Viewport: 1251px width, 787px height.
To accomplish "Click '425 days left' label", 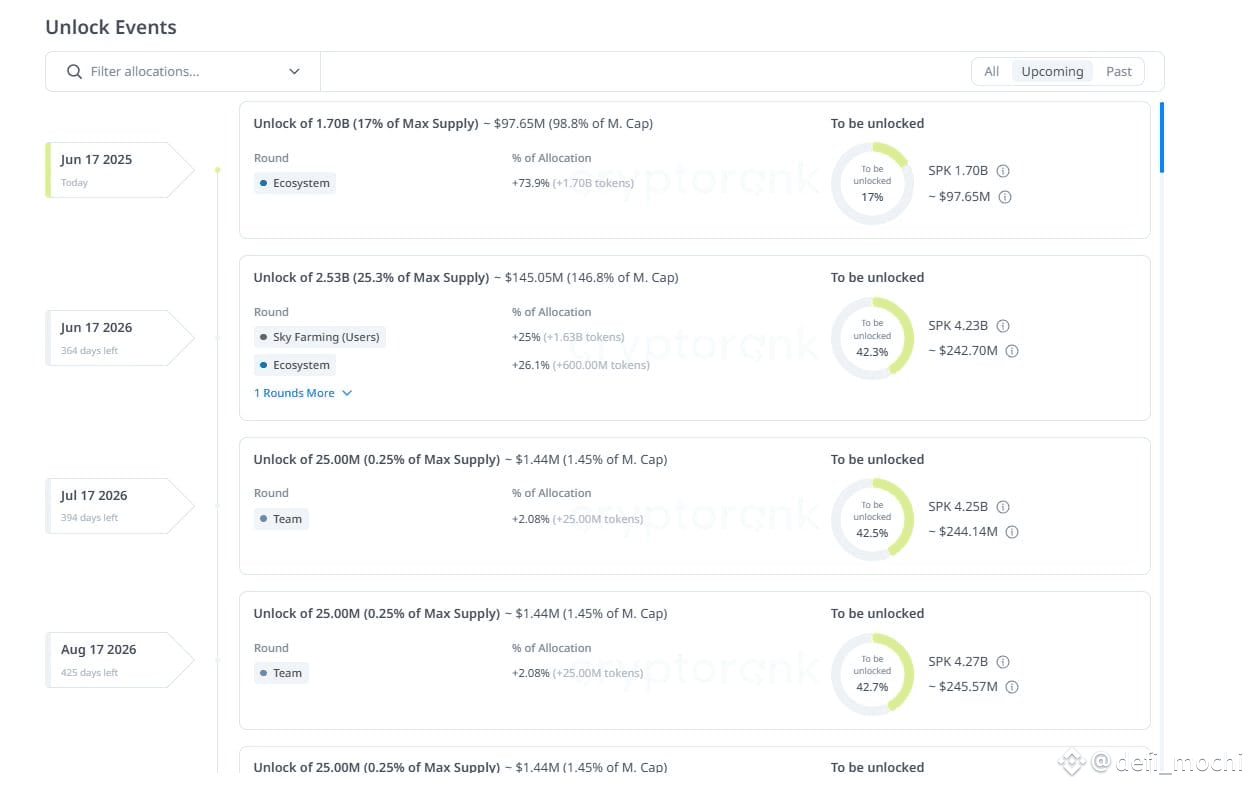I will tap(89, 673).
